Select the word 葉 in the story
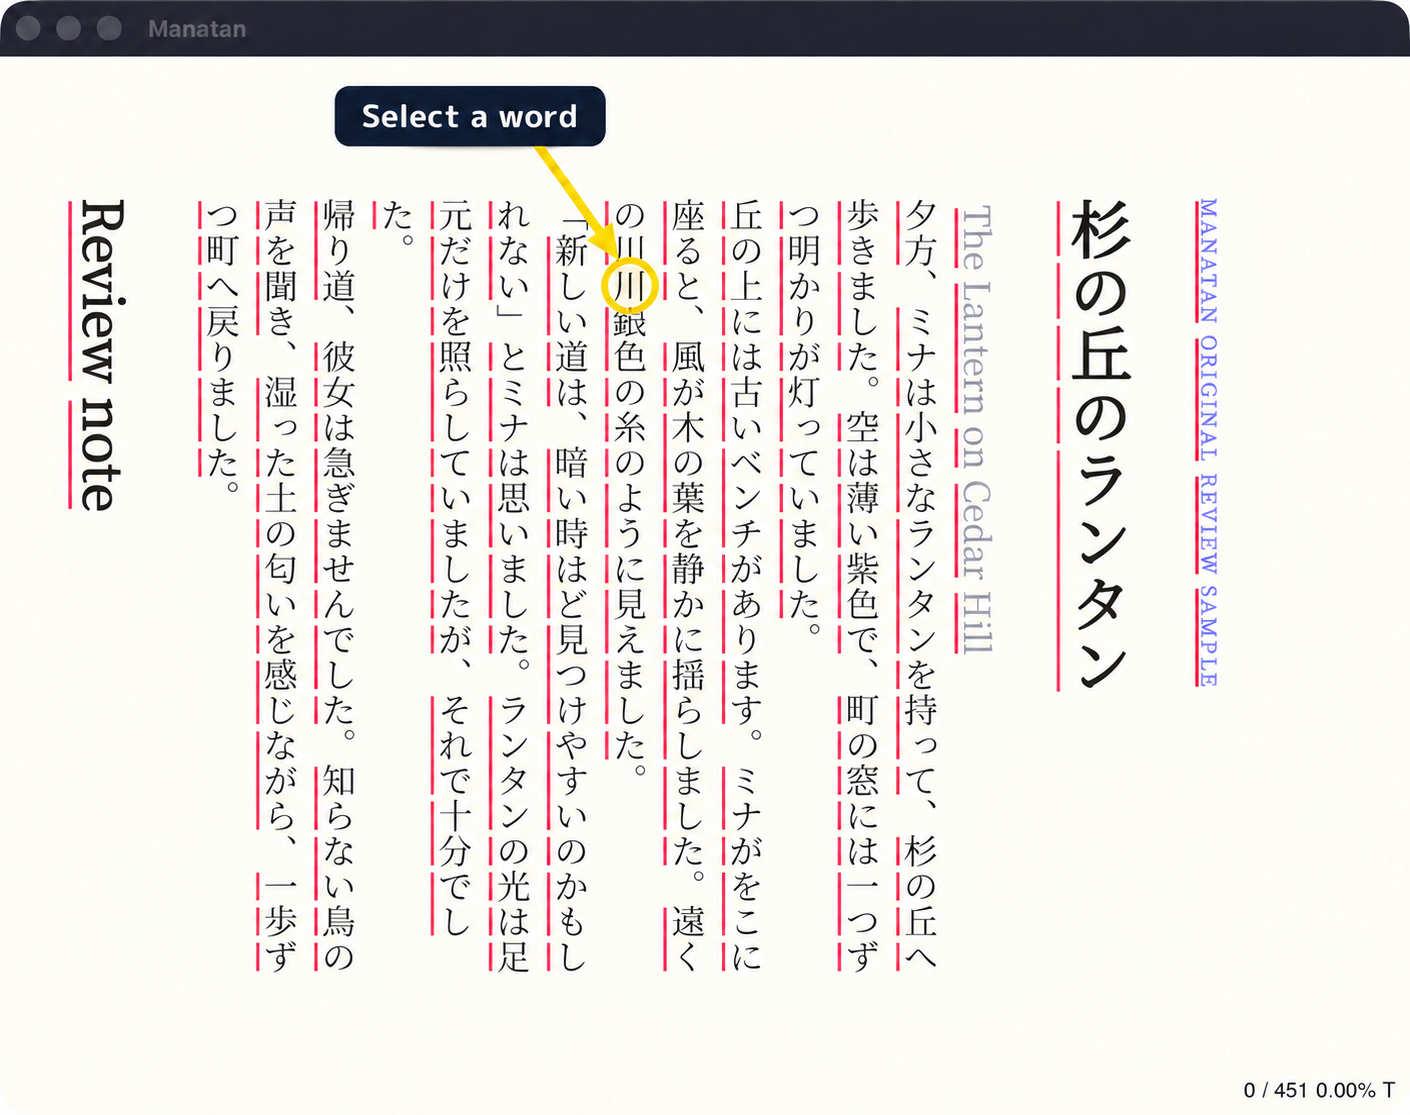This screenshot has width=1410, height=1115. pos(688,498)
